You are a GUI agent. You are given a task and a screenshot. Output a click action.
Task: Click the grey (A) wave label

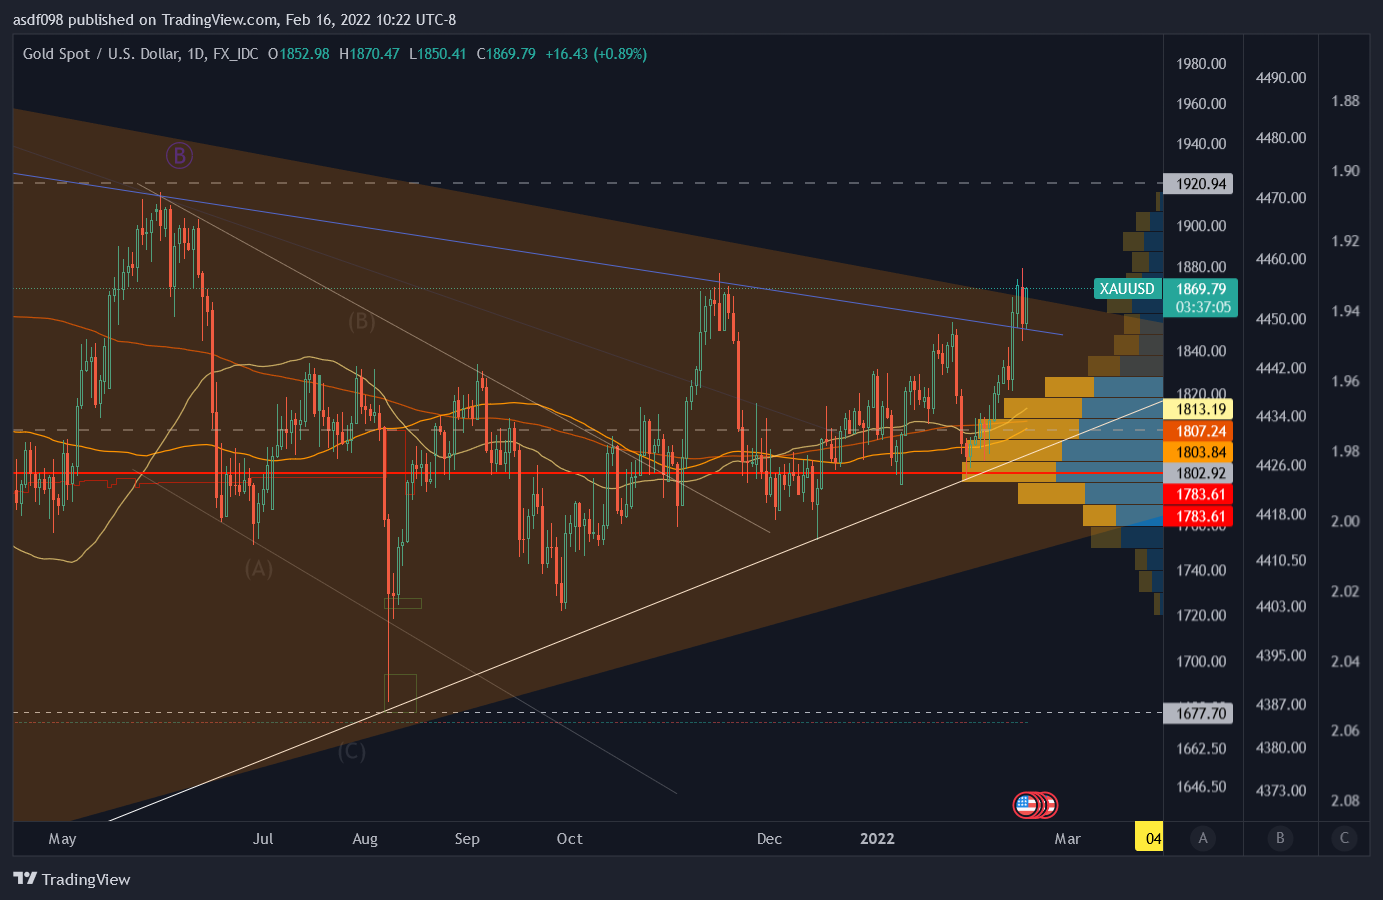(x=259, y=569)
